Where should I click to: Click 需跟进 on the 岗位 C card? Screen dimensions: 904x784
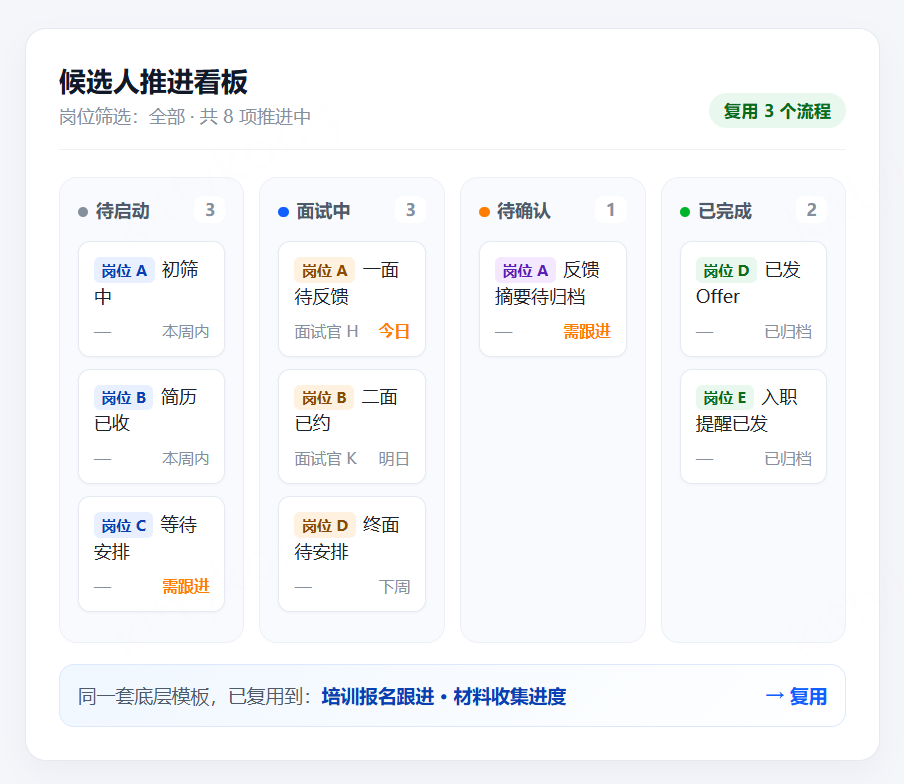[x=186, y=587]
